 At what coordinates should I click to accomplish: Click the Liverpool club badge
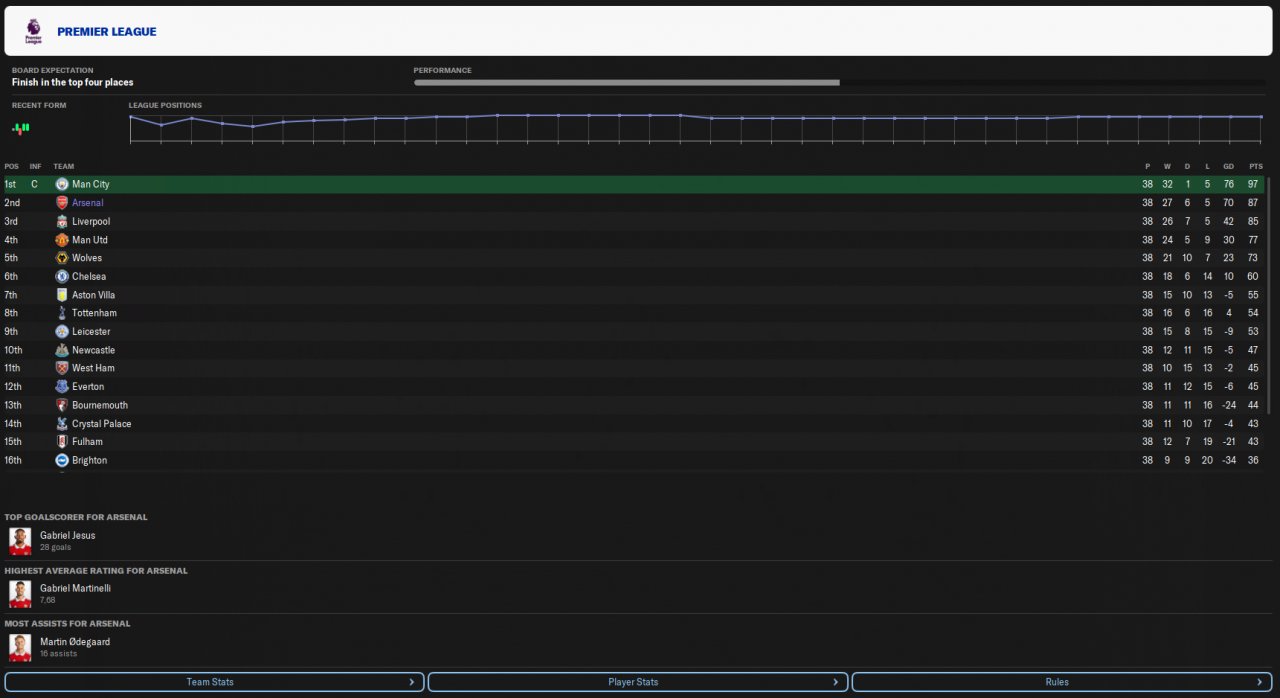[62, 221]
